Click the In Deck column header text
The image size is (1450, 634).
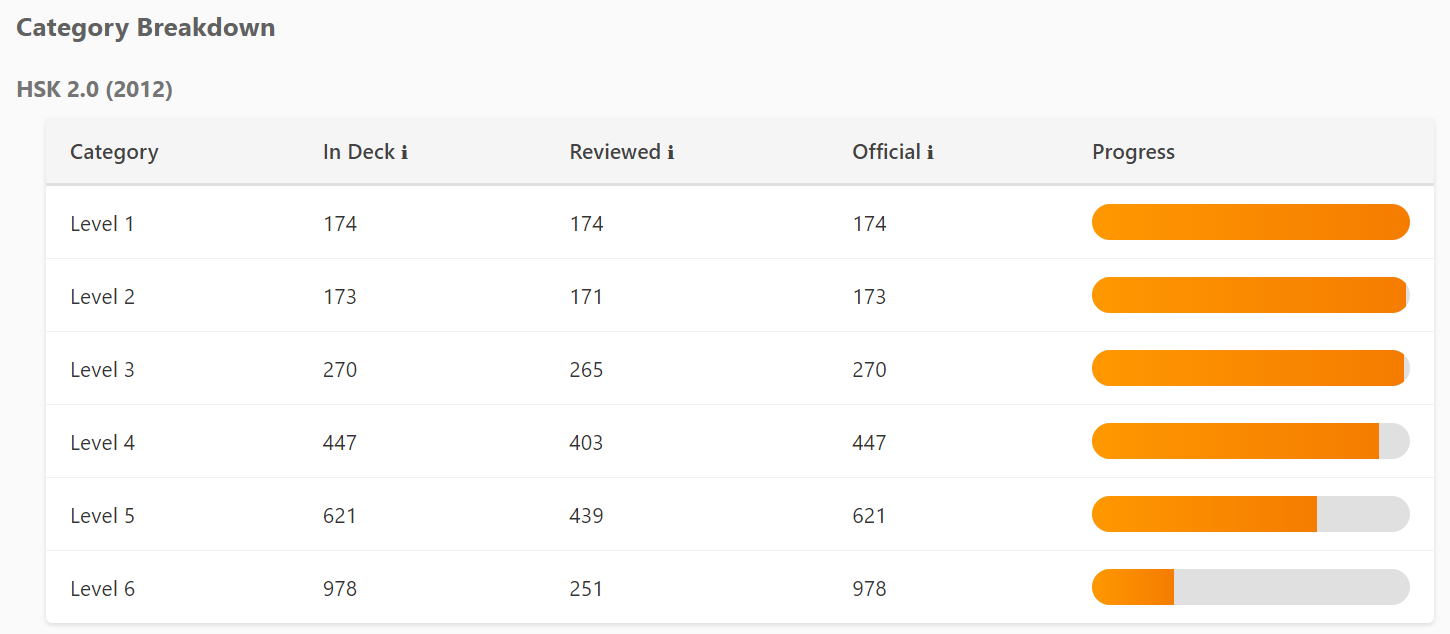pos(358,152)
